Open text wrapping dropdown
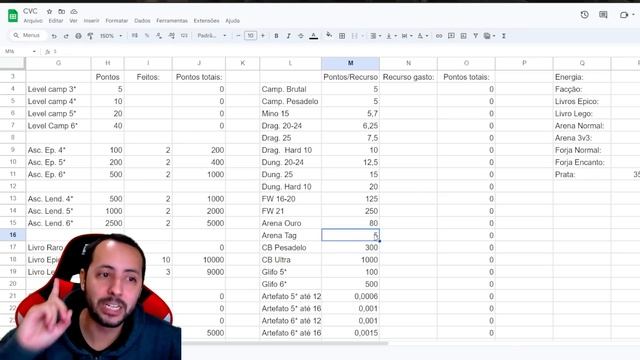Viewport: 640px width, 360px height. point(407,36)
